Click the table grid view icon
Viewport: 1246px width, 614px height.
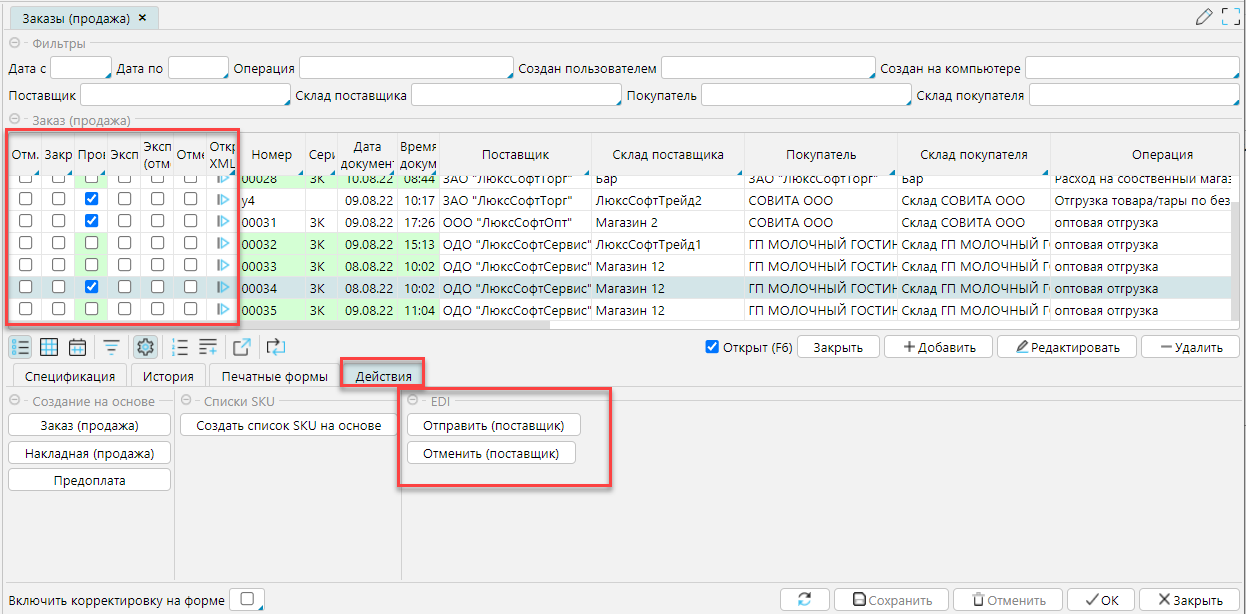tap(49, 347)
